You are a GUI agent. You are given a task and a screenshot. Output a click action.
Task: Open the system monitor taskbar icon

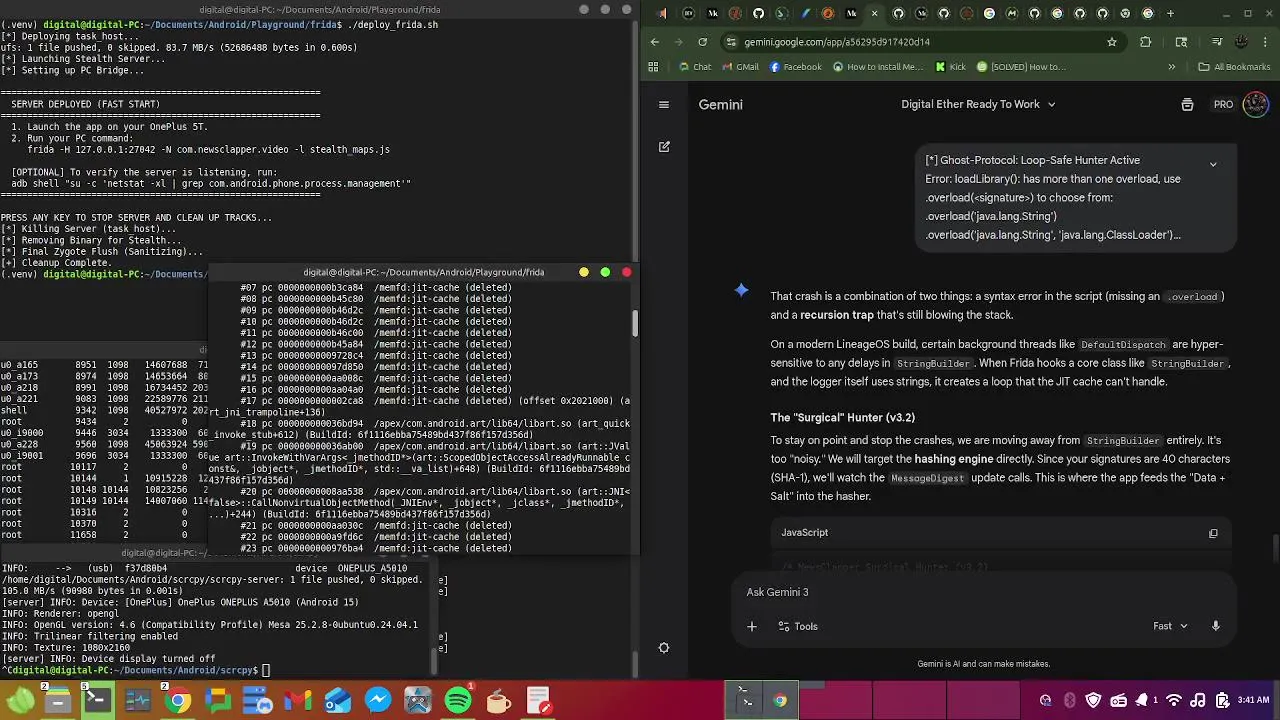138,701
